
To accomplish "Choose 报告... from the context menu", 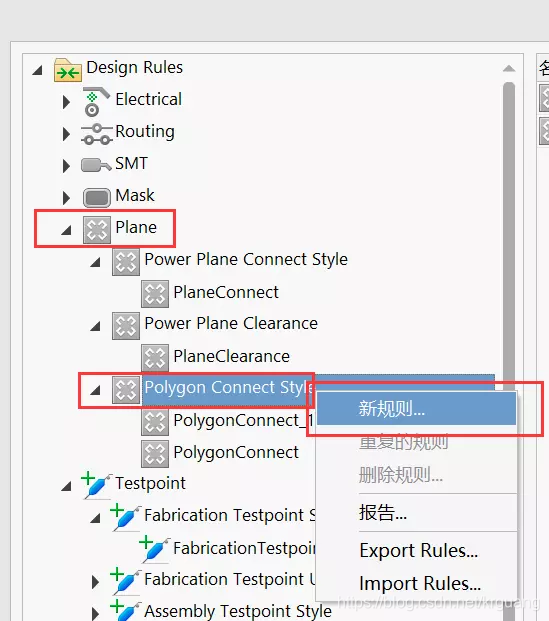I will (383, 512).
